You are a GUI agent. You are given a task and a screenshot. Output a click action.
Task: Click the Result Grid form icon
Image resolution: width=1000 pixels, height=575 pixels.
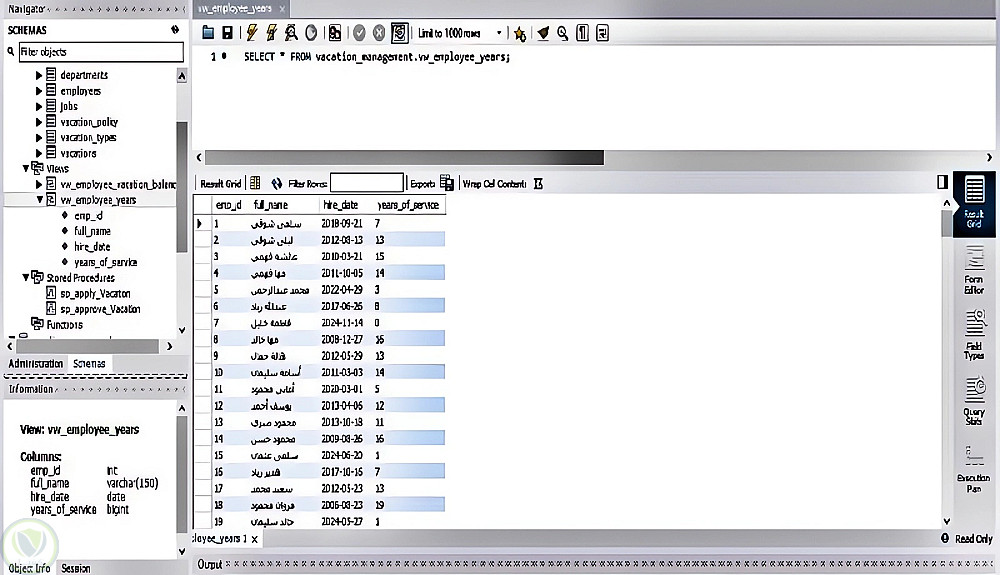point(254,184)
